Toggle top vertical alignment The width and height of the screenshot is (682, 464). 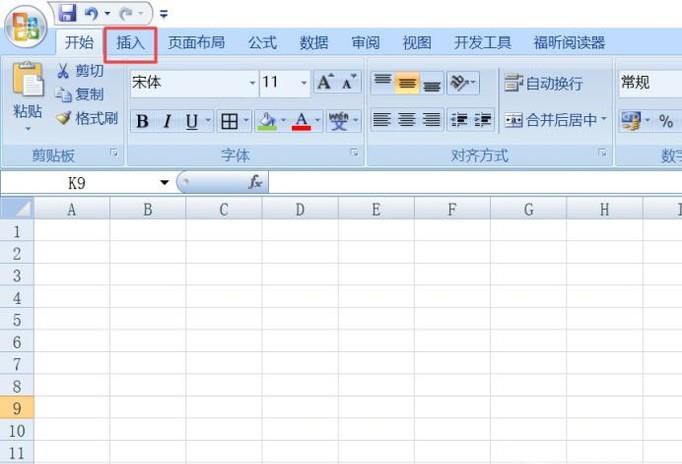(383, 82)
